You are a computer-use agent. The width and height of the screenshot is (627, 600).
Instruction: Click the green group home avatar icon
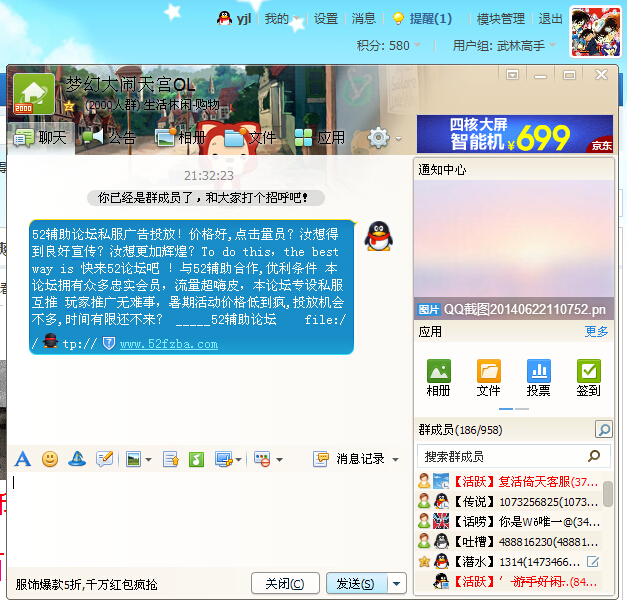[x=34, y=94]
